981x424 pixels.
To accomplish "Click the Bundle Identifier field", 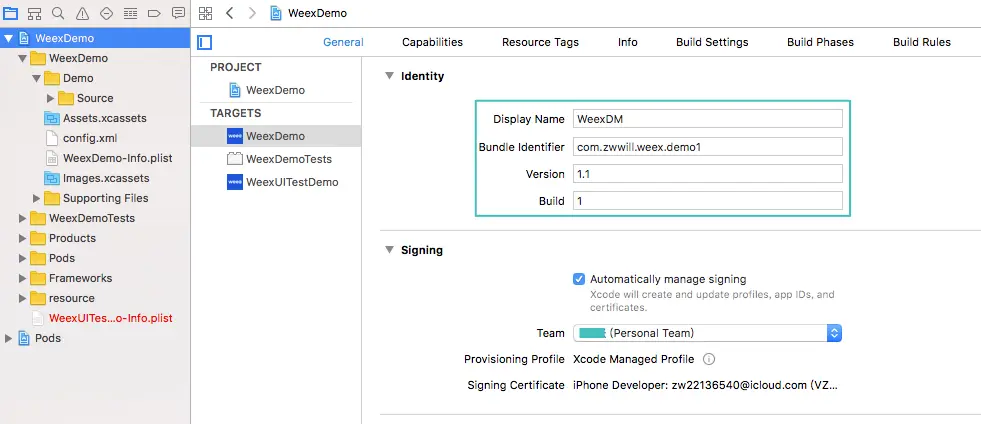I will tap(708, 146).
